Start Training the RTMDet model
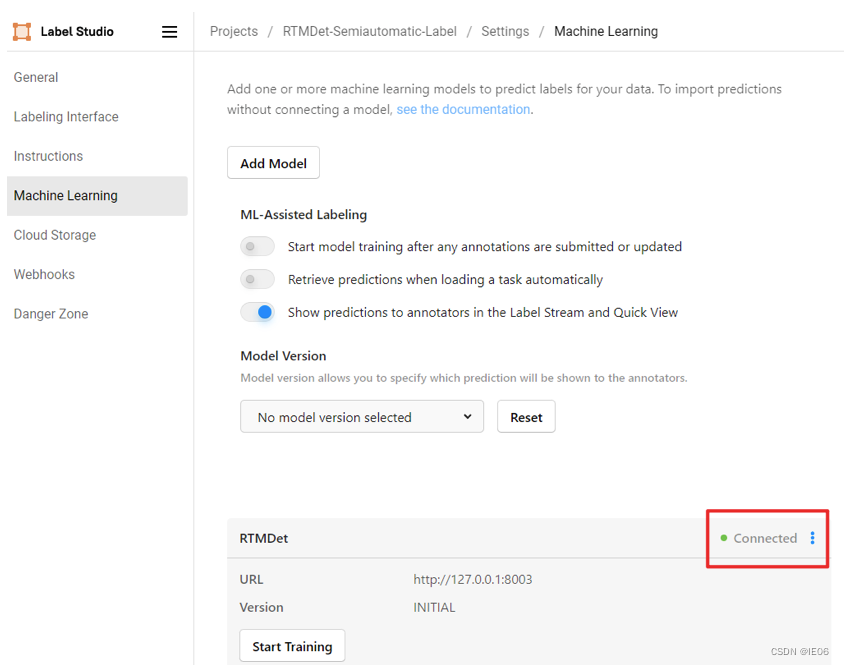This screenshot has height=665, width=844. (x=292, y=646)
